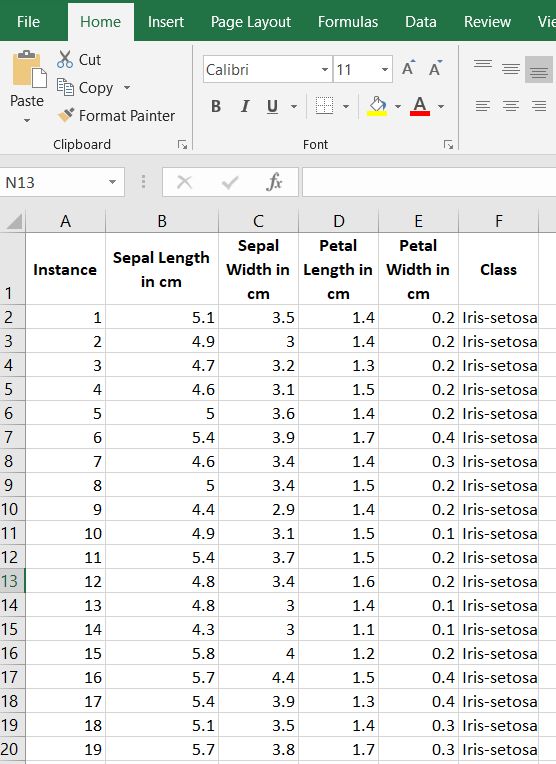Select column B header

pos(162,221)
